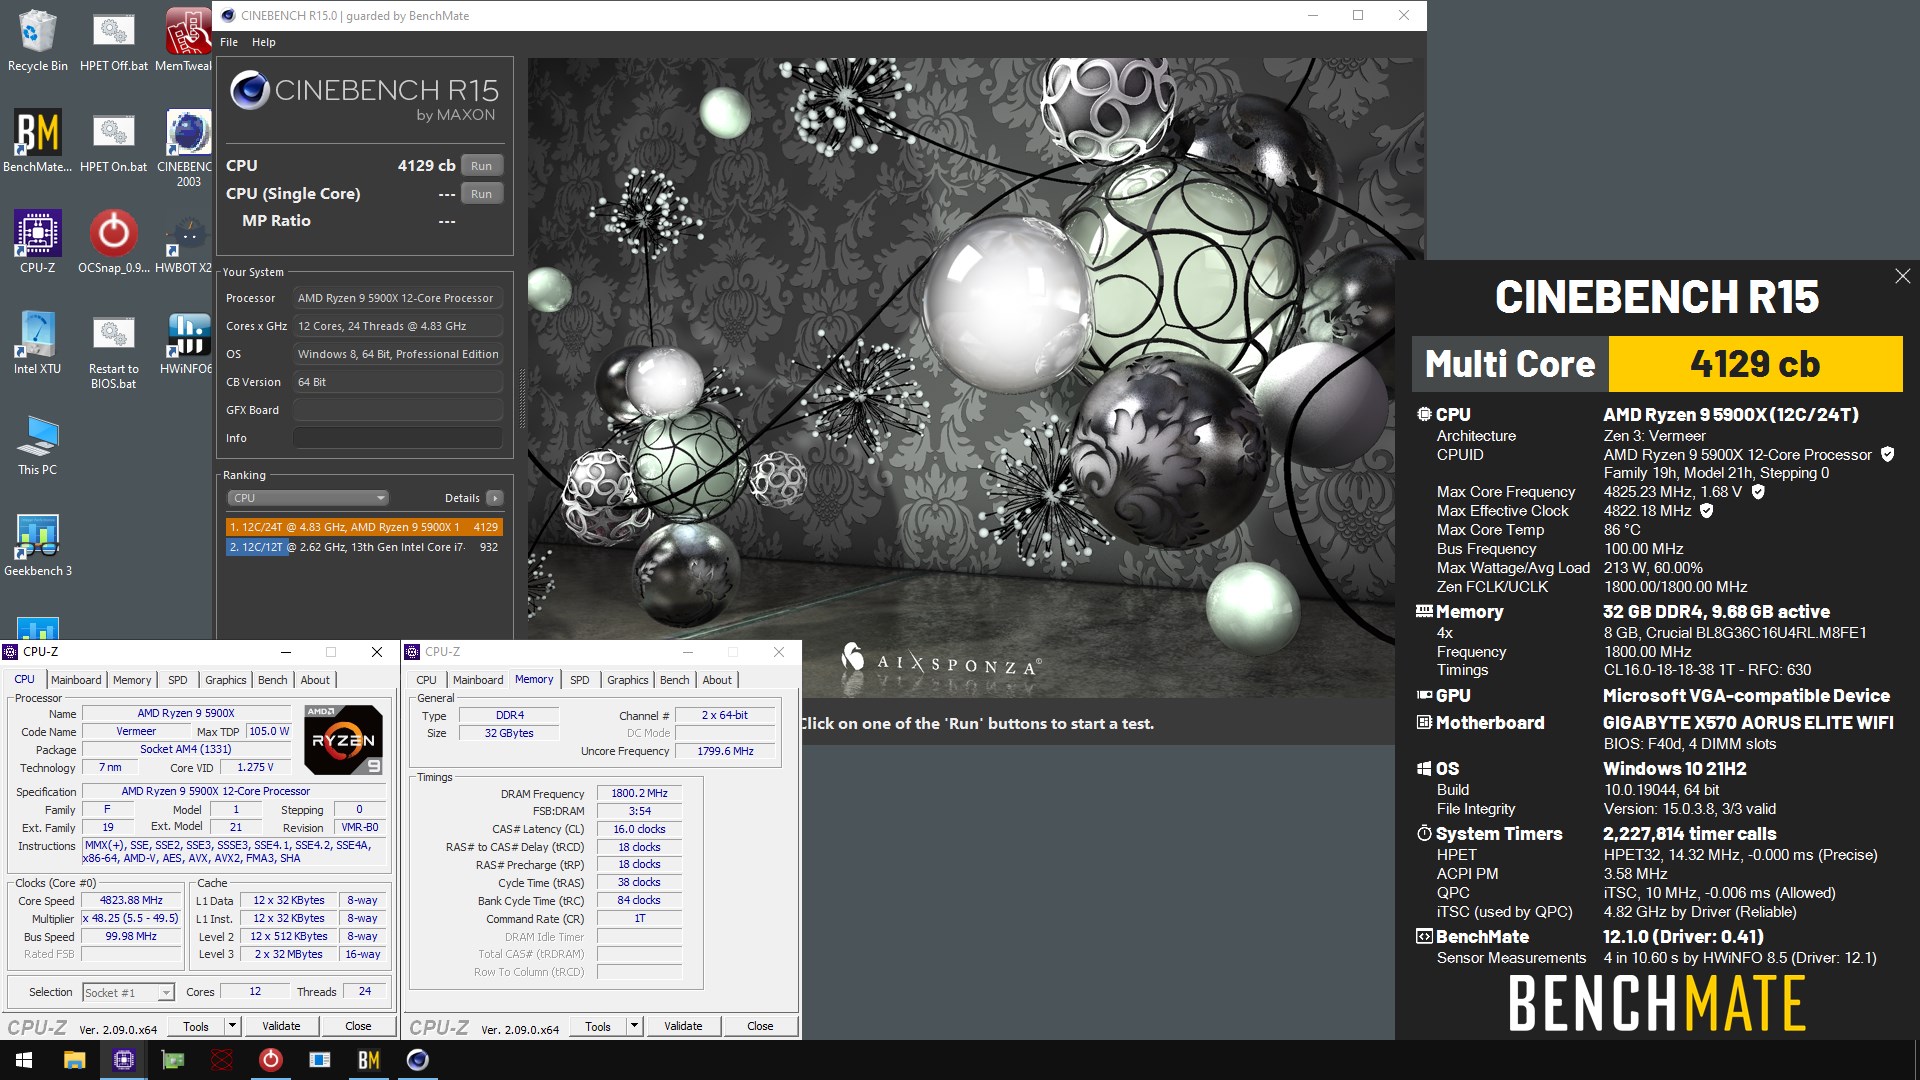Switch to Mainboard tab in left CPU-Z
The width and height of the screenshot is (1920, 1080).
[x=76, y=680]
